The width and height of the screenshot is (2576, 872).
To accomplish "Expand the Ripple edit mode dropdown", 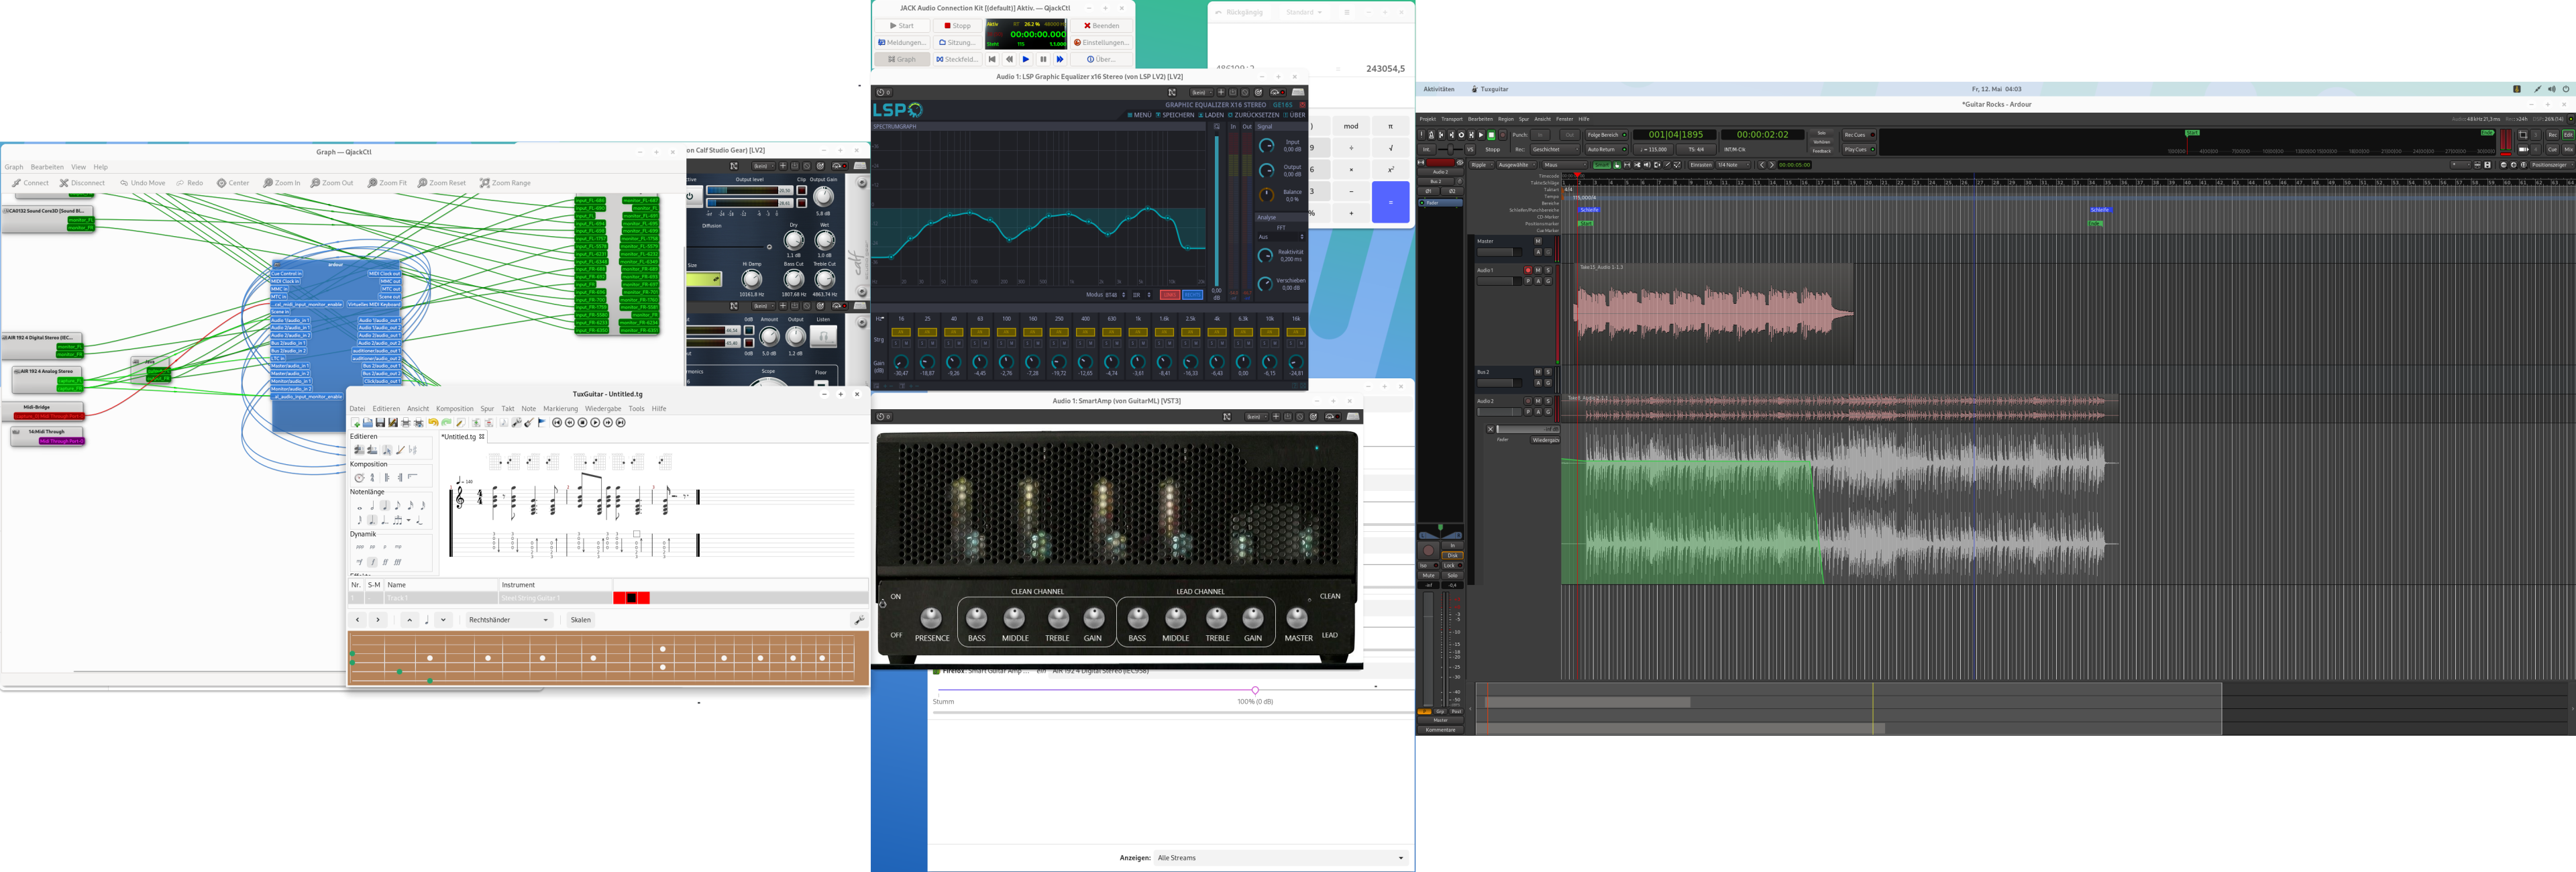I will coord(1482,165).
